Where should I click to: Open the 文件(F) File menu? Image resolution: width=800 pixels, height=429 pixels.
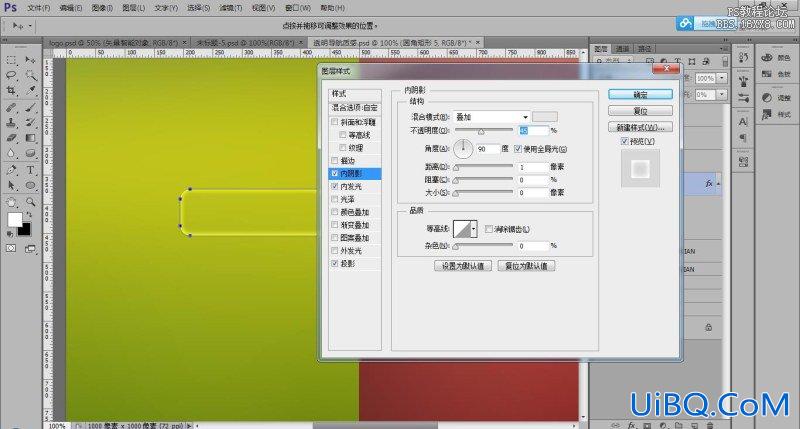coord(39,8)
